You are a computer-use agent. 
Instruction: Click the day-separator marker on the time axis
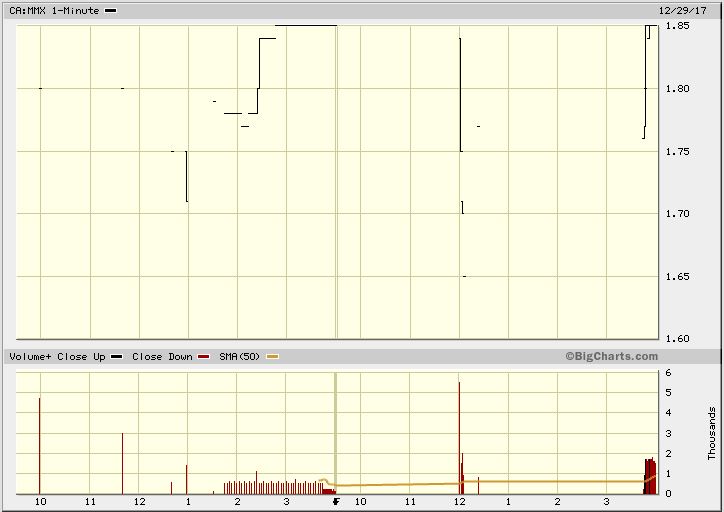[x=336, y=502]
